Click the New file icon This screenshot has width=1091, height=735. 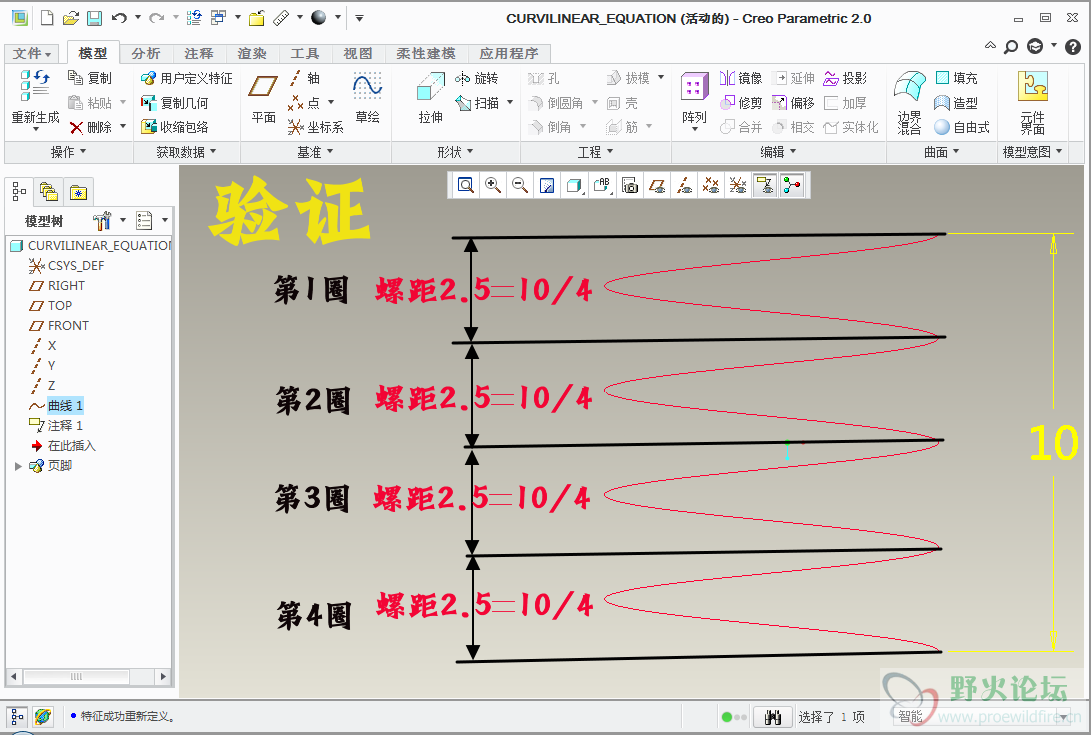[x=47, y=18]
